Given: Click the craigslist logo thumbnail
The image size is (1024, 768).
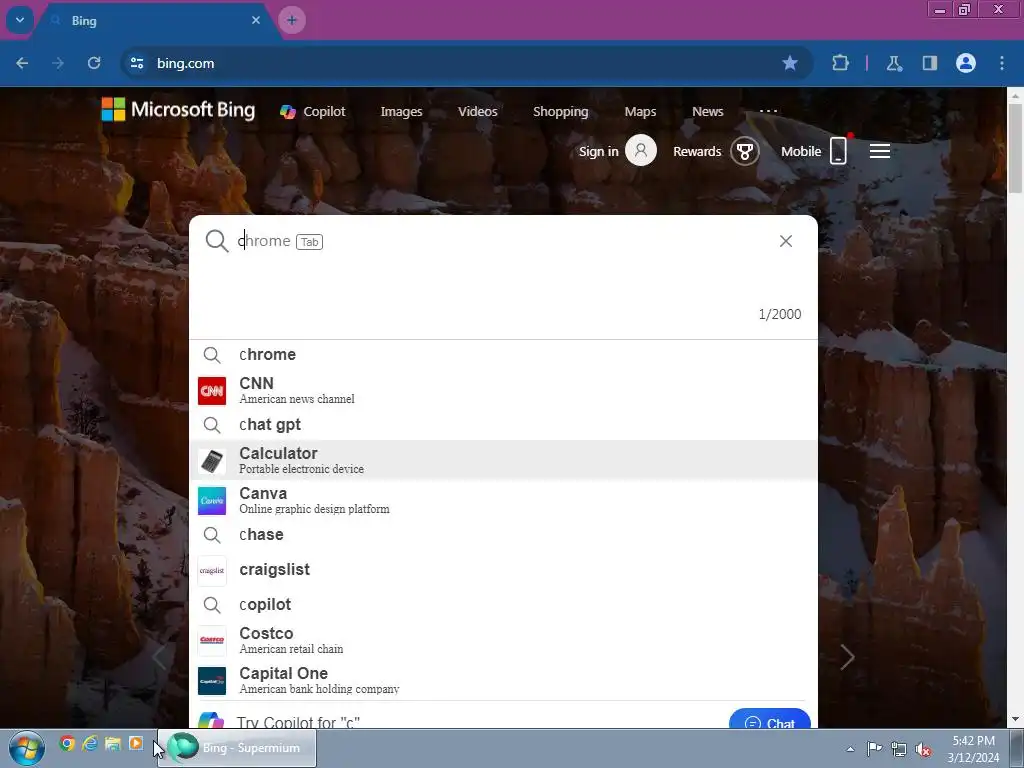Looking at the screenshot, I should click(212, 570).
